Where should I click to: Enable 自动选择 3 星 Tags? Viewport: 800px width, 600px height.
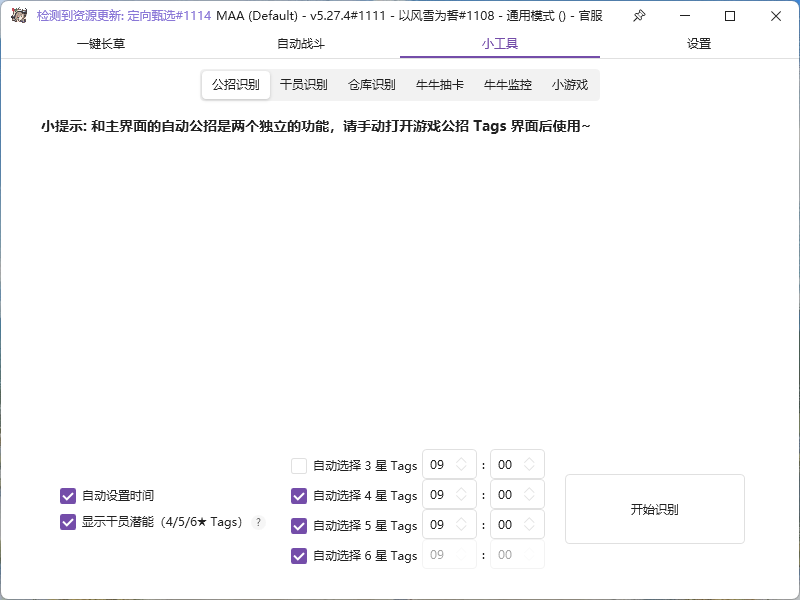(x=297, y=465)
